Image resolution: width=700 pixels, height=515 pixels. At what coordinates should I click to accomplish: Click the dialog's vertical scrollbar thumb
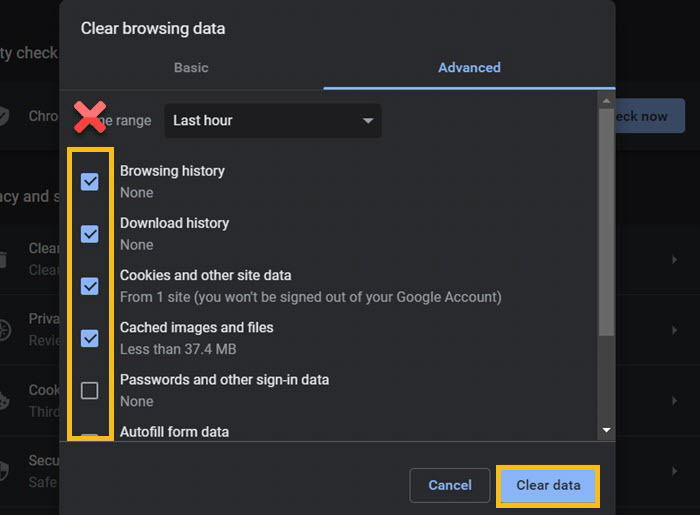click(x=606, y=222)
